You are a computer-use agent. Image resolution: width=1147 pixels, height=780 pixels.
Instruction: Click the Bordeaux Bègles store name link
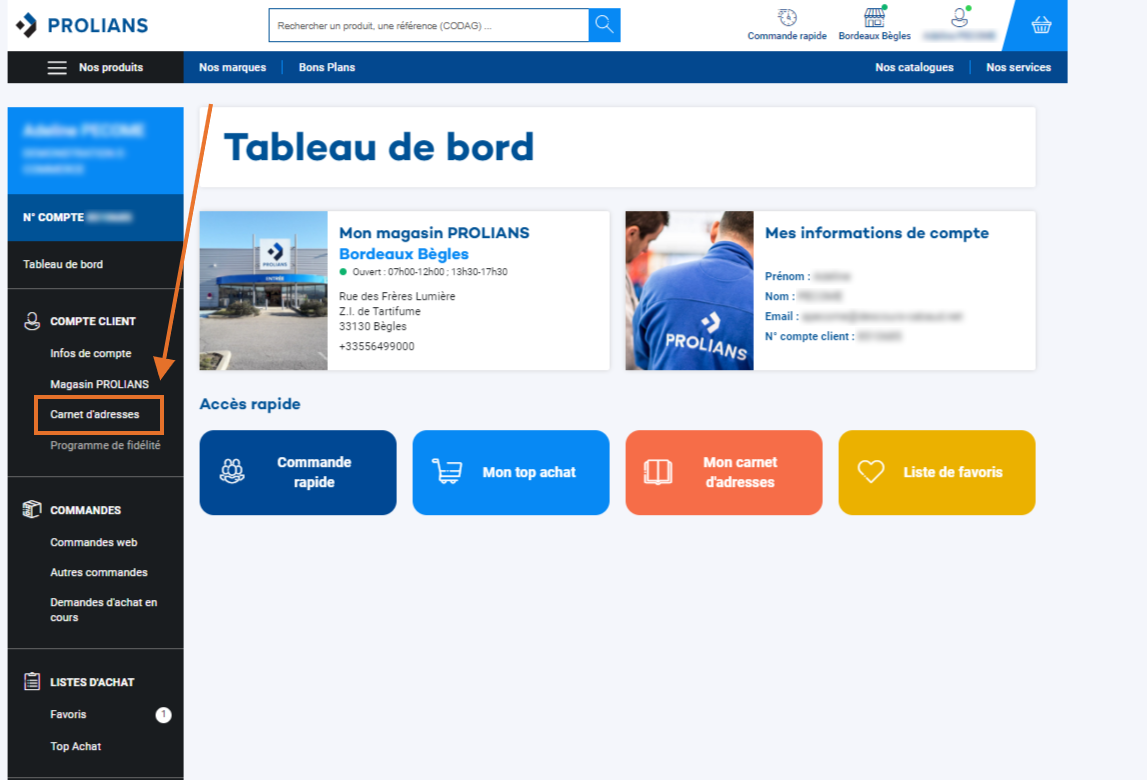click(x=404, y=254)
